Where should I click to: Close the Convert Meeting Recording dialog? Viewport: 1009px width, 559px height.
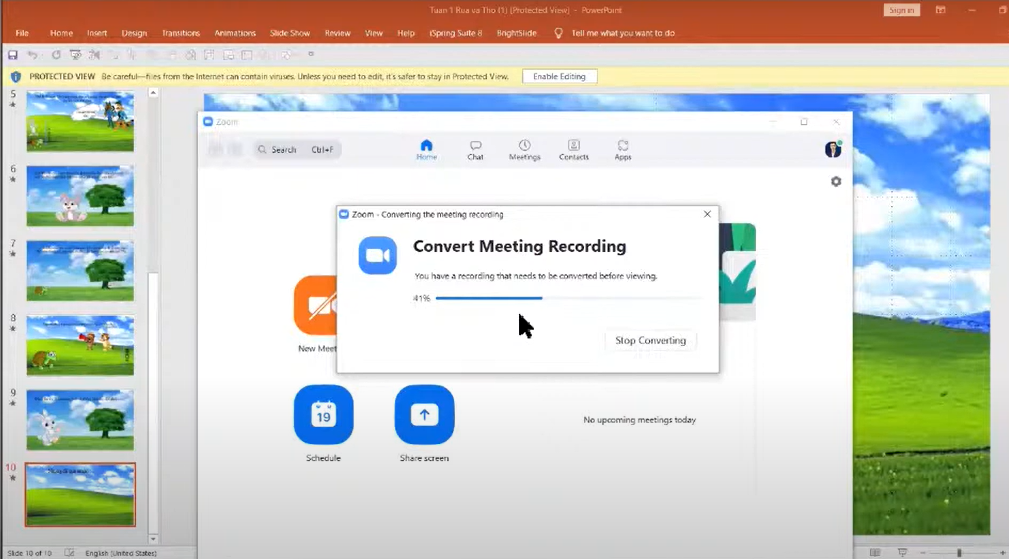point(707,214)
